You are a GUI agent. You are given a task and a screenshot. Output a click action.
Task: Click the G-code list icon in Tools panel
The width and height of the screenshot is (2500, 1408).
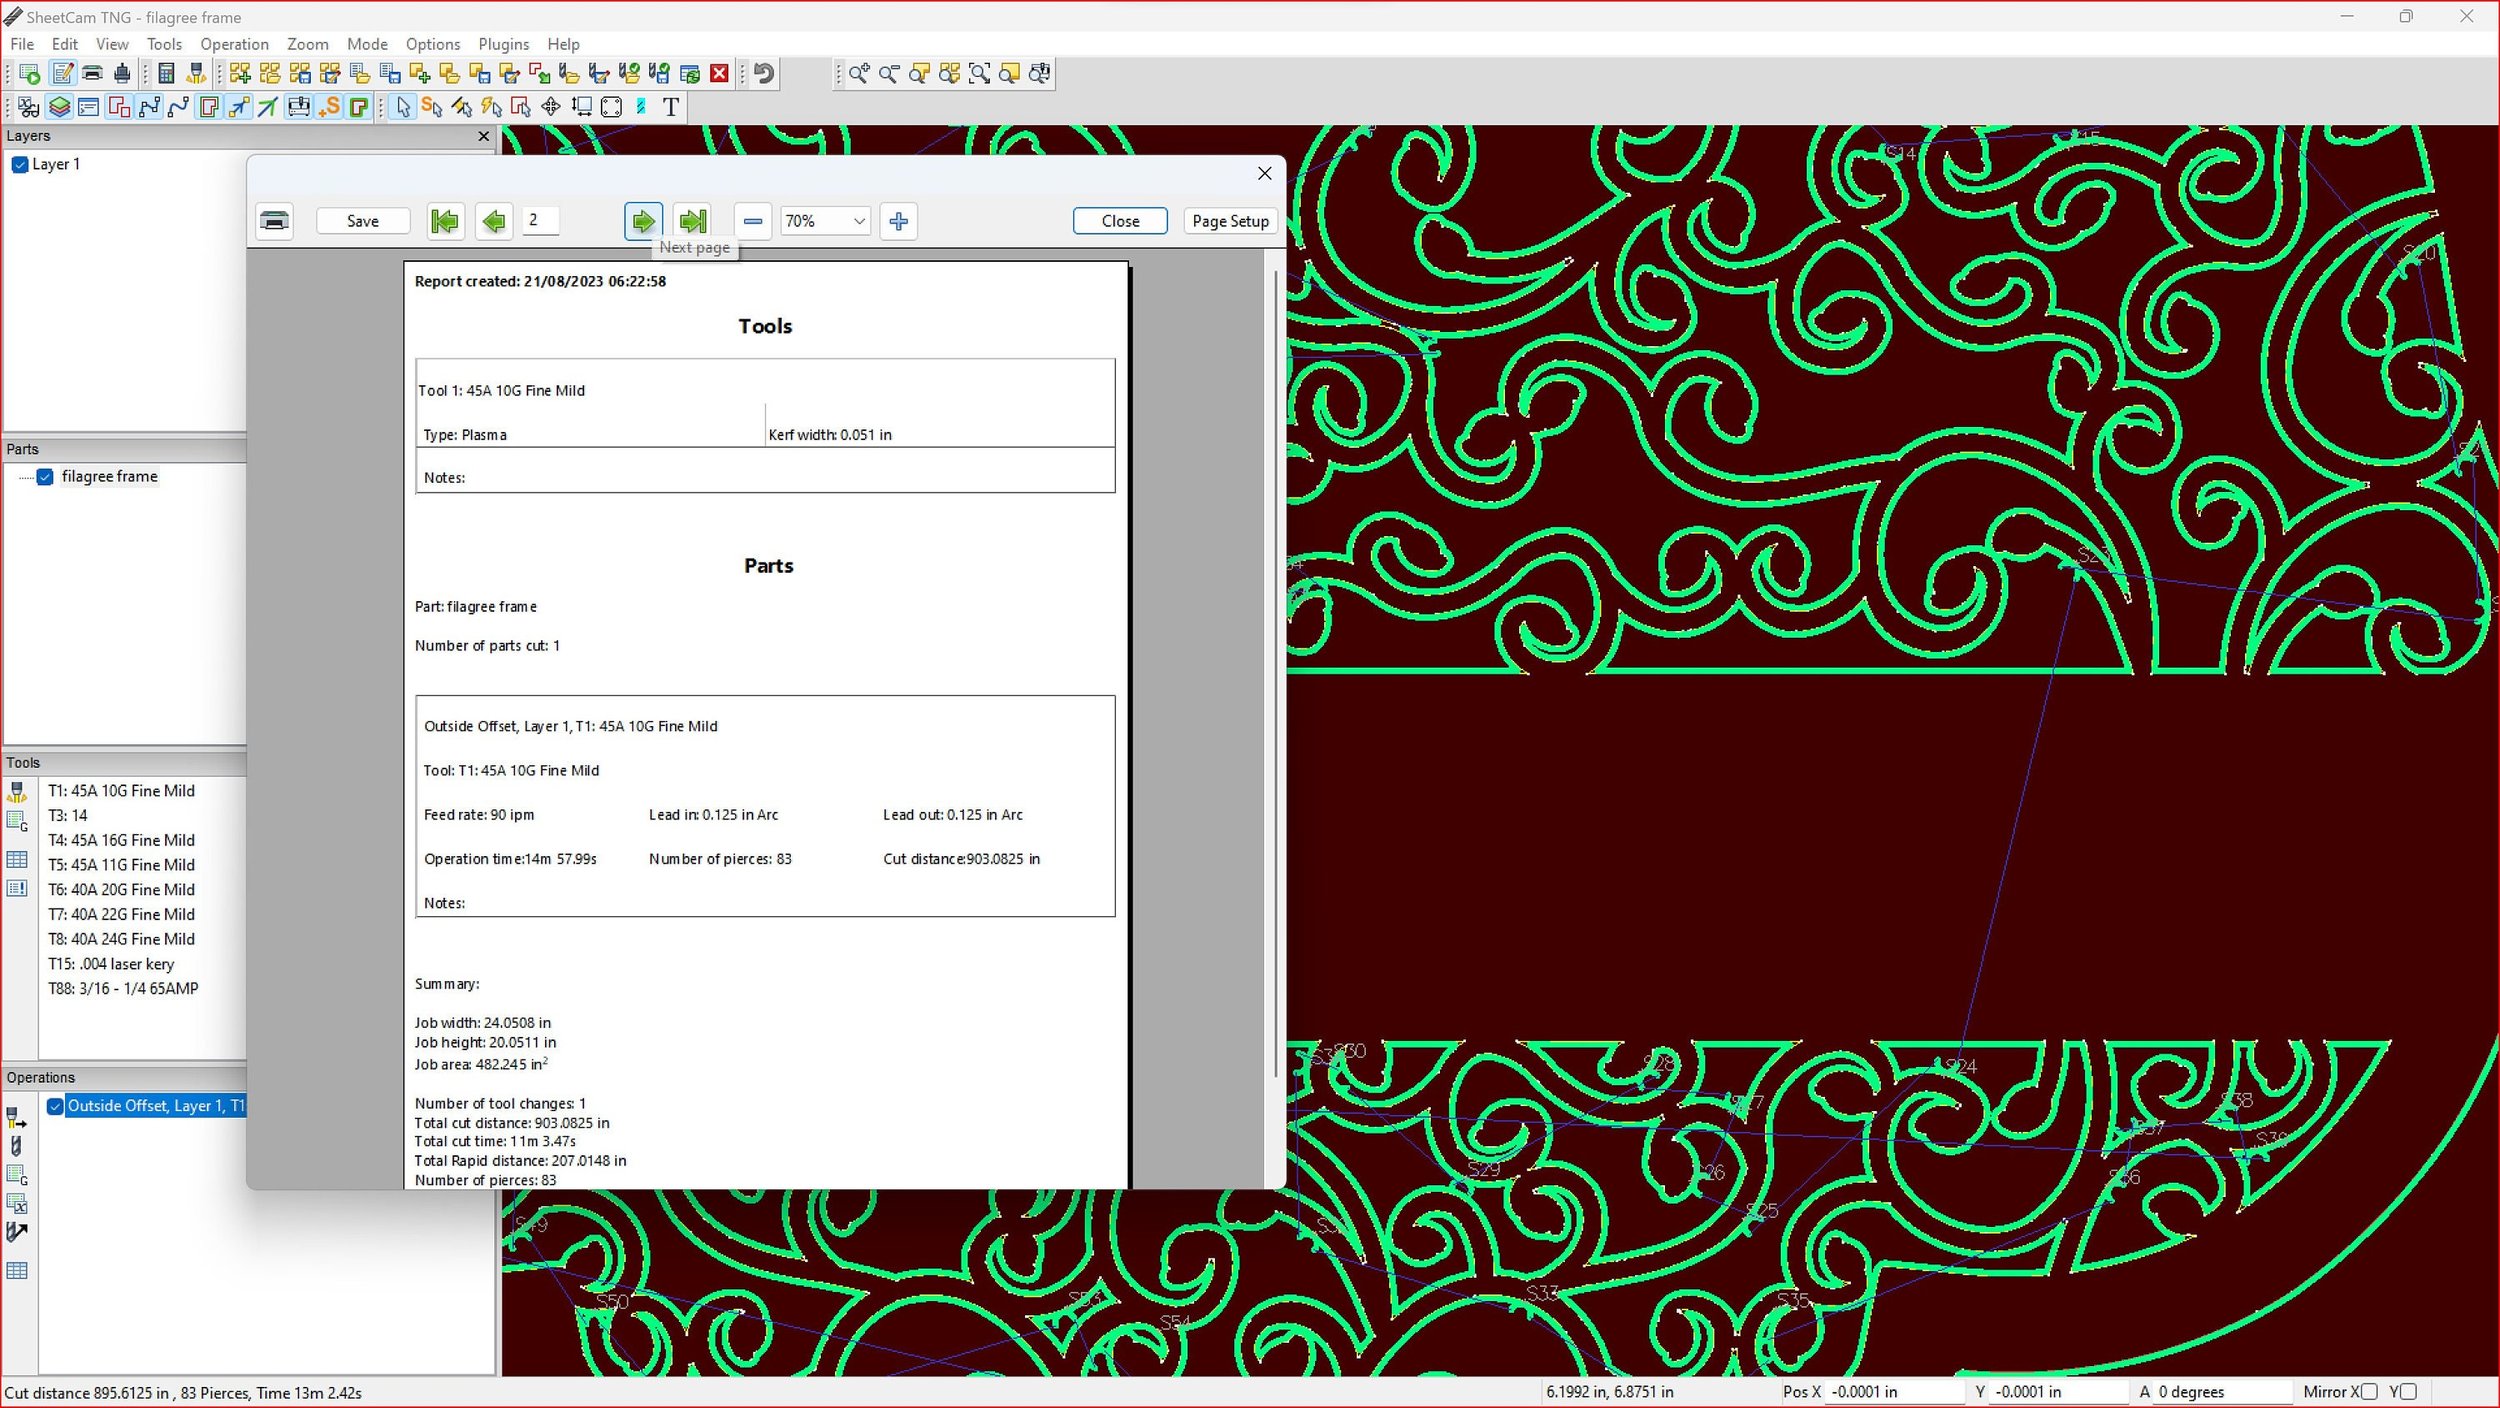click(x=17, y=821)
